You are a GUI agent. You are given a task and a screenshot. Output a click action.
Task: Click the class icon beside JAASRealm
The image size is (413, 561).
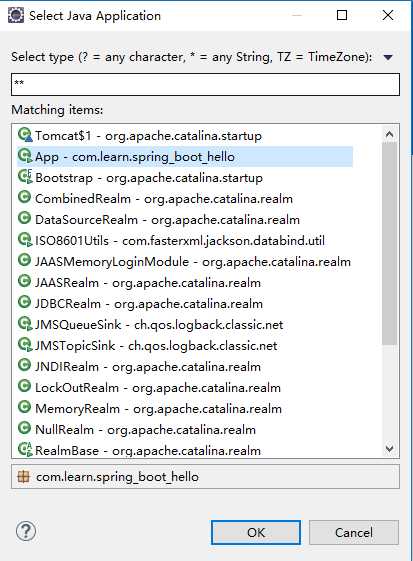24,281
